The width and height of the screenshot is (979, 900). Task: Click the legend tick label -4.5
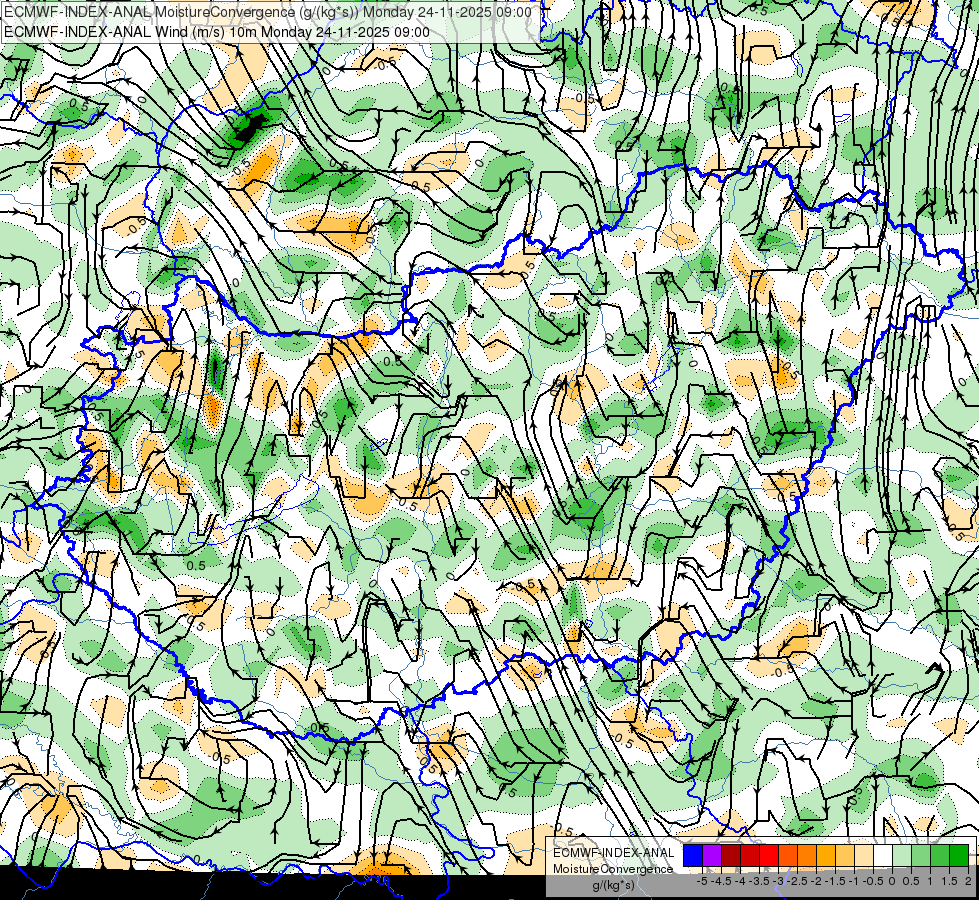[721, 881]
